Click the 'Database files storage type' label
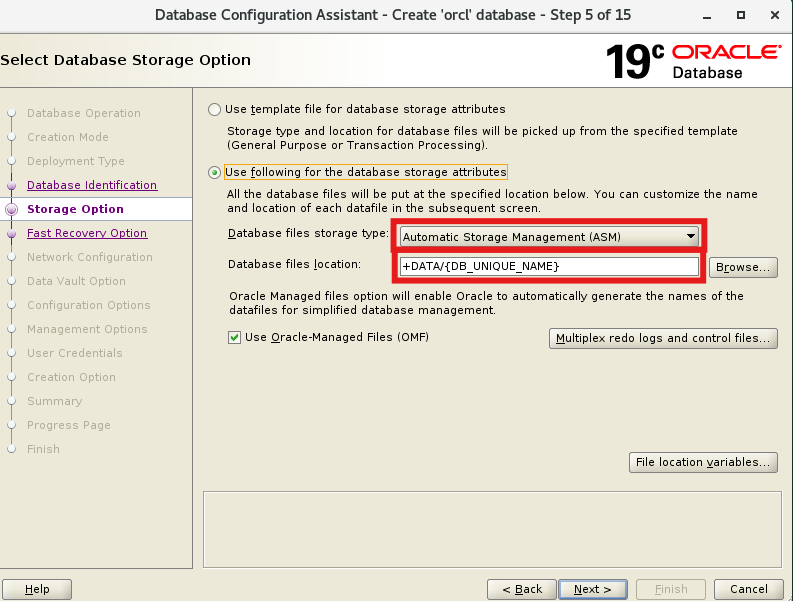793x601 pixels. click(309, 233)
